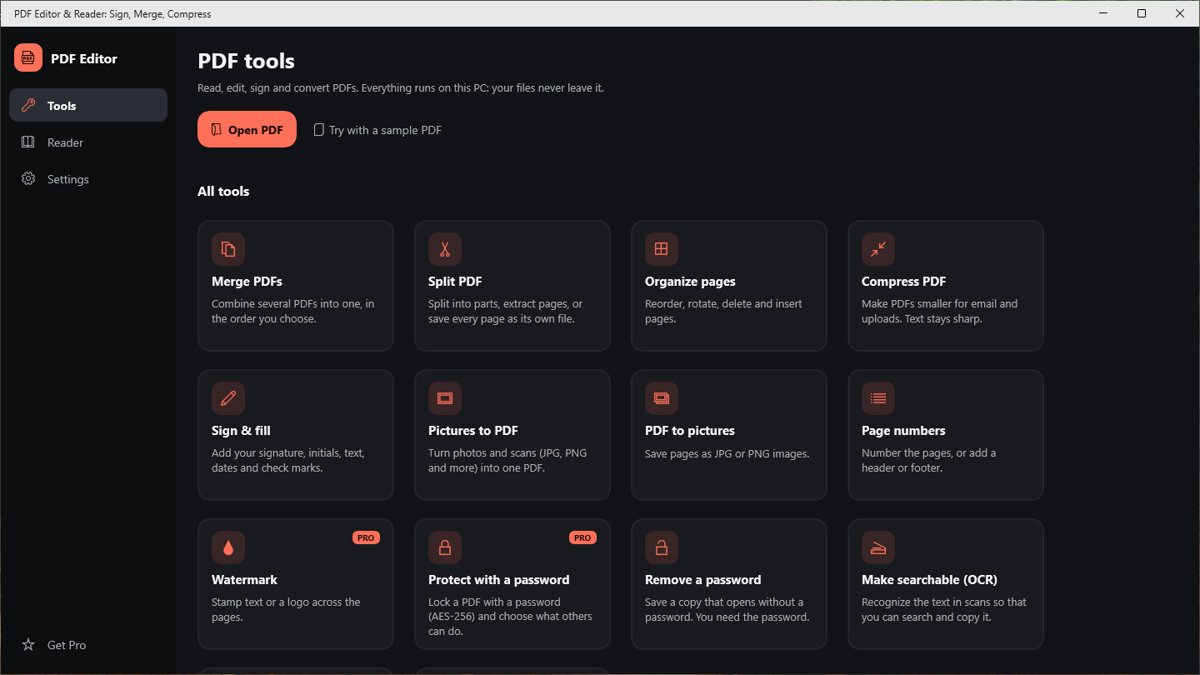Click the Compress PDF title text
1200x675 pixels.
tap(904, 282)
